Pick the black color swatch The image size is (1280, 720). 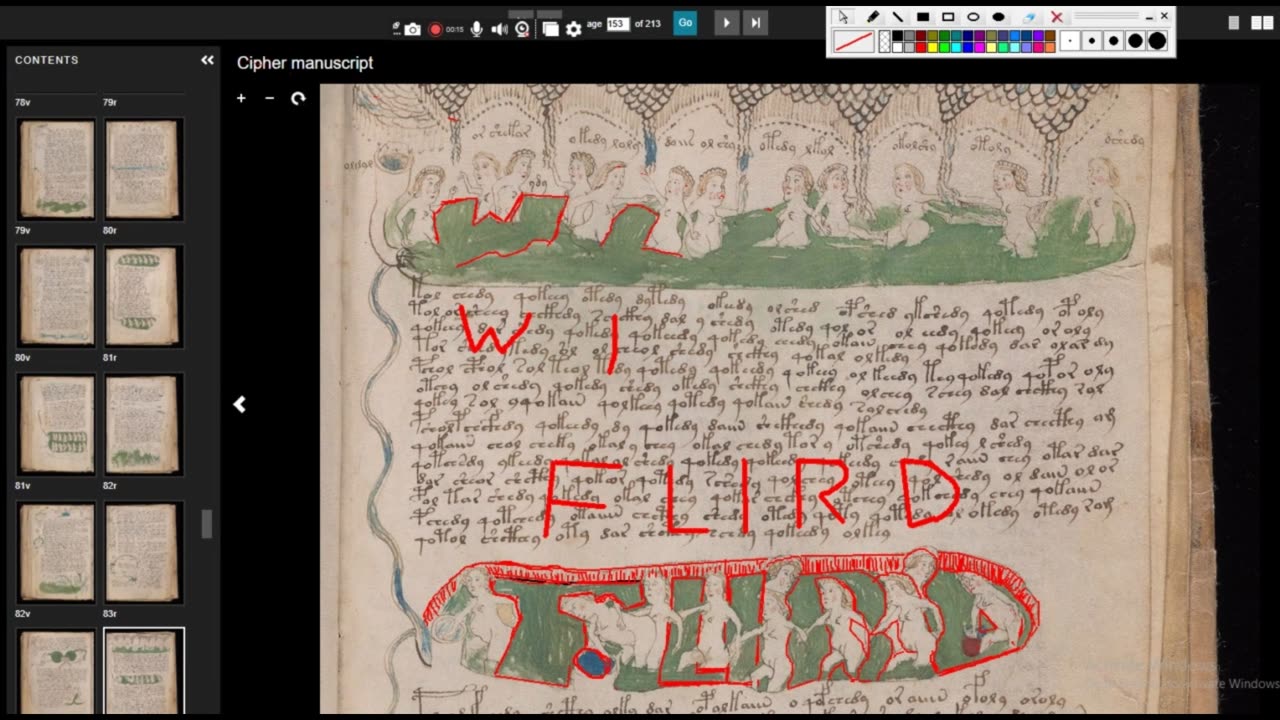[x=897, y=36]
